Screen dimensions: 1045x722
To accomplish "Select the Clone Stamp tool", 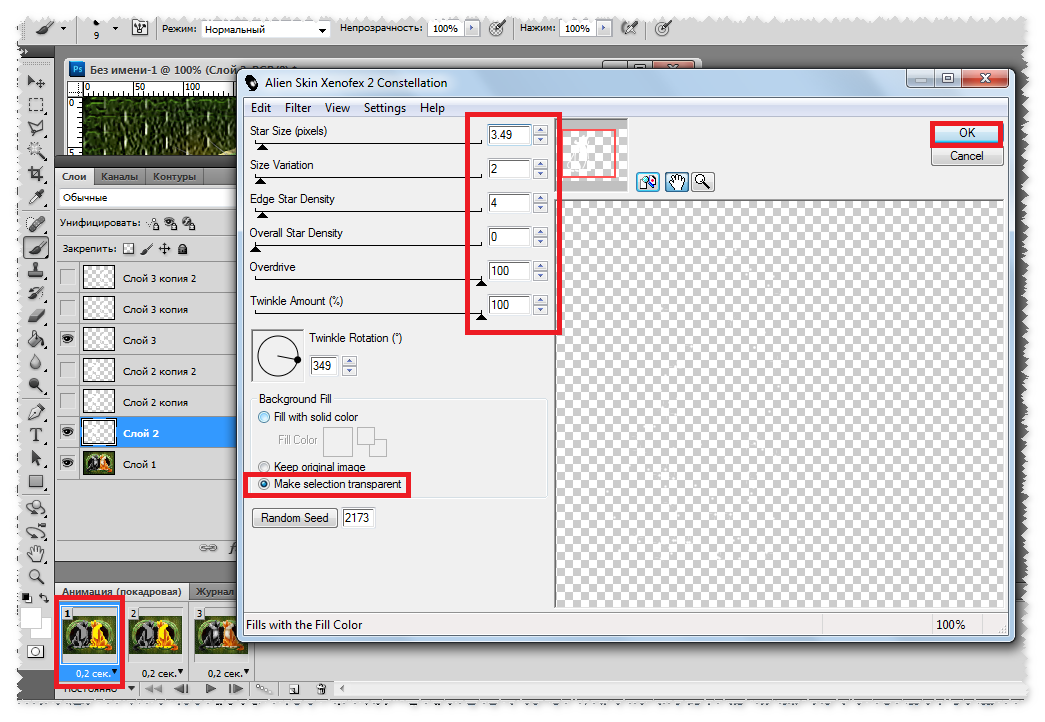I will [36, 270].
